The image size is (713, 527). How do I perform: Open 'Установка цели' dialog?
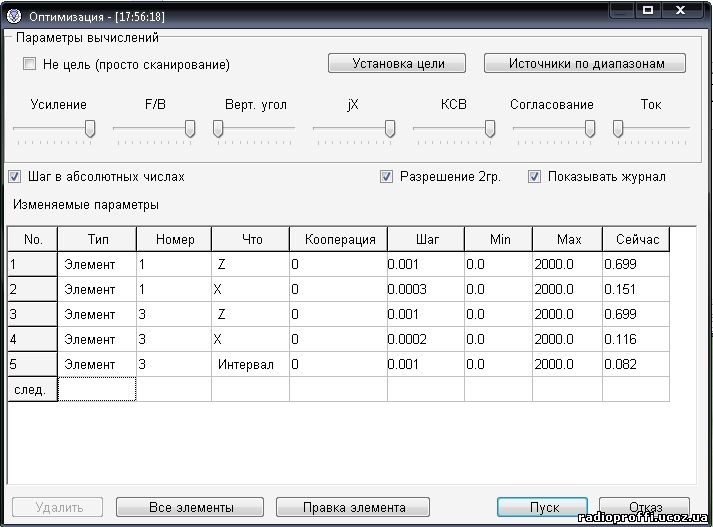pos(397,63)
